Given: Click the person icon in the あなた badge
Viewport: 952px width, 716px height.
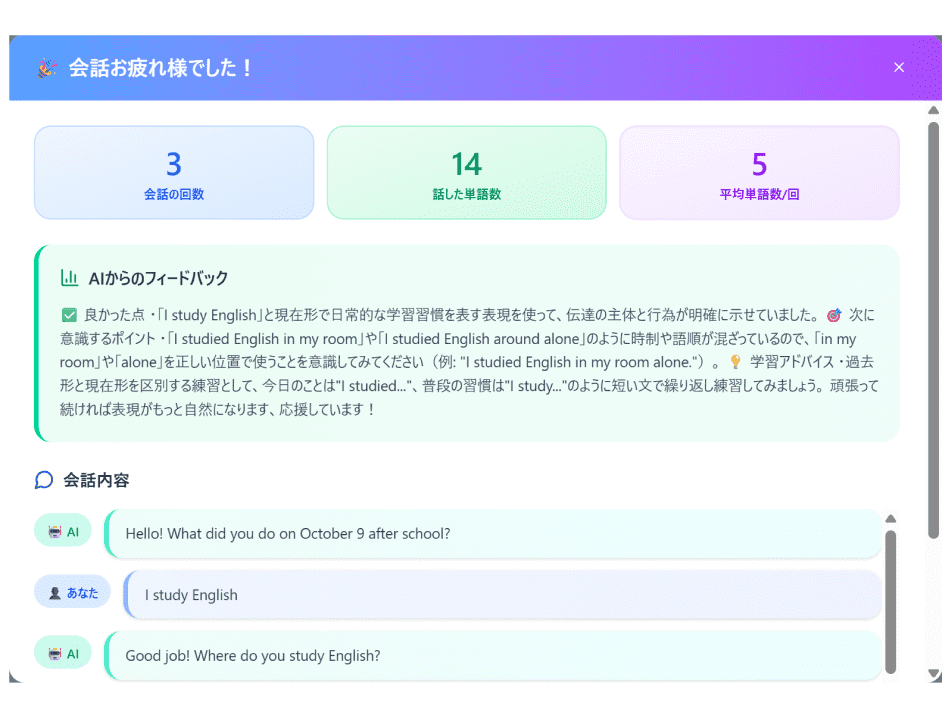Looking at the screenshot, I should coord(53,591).
